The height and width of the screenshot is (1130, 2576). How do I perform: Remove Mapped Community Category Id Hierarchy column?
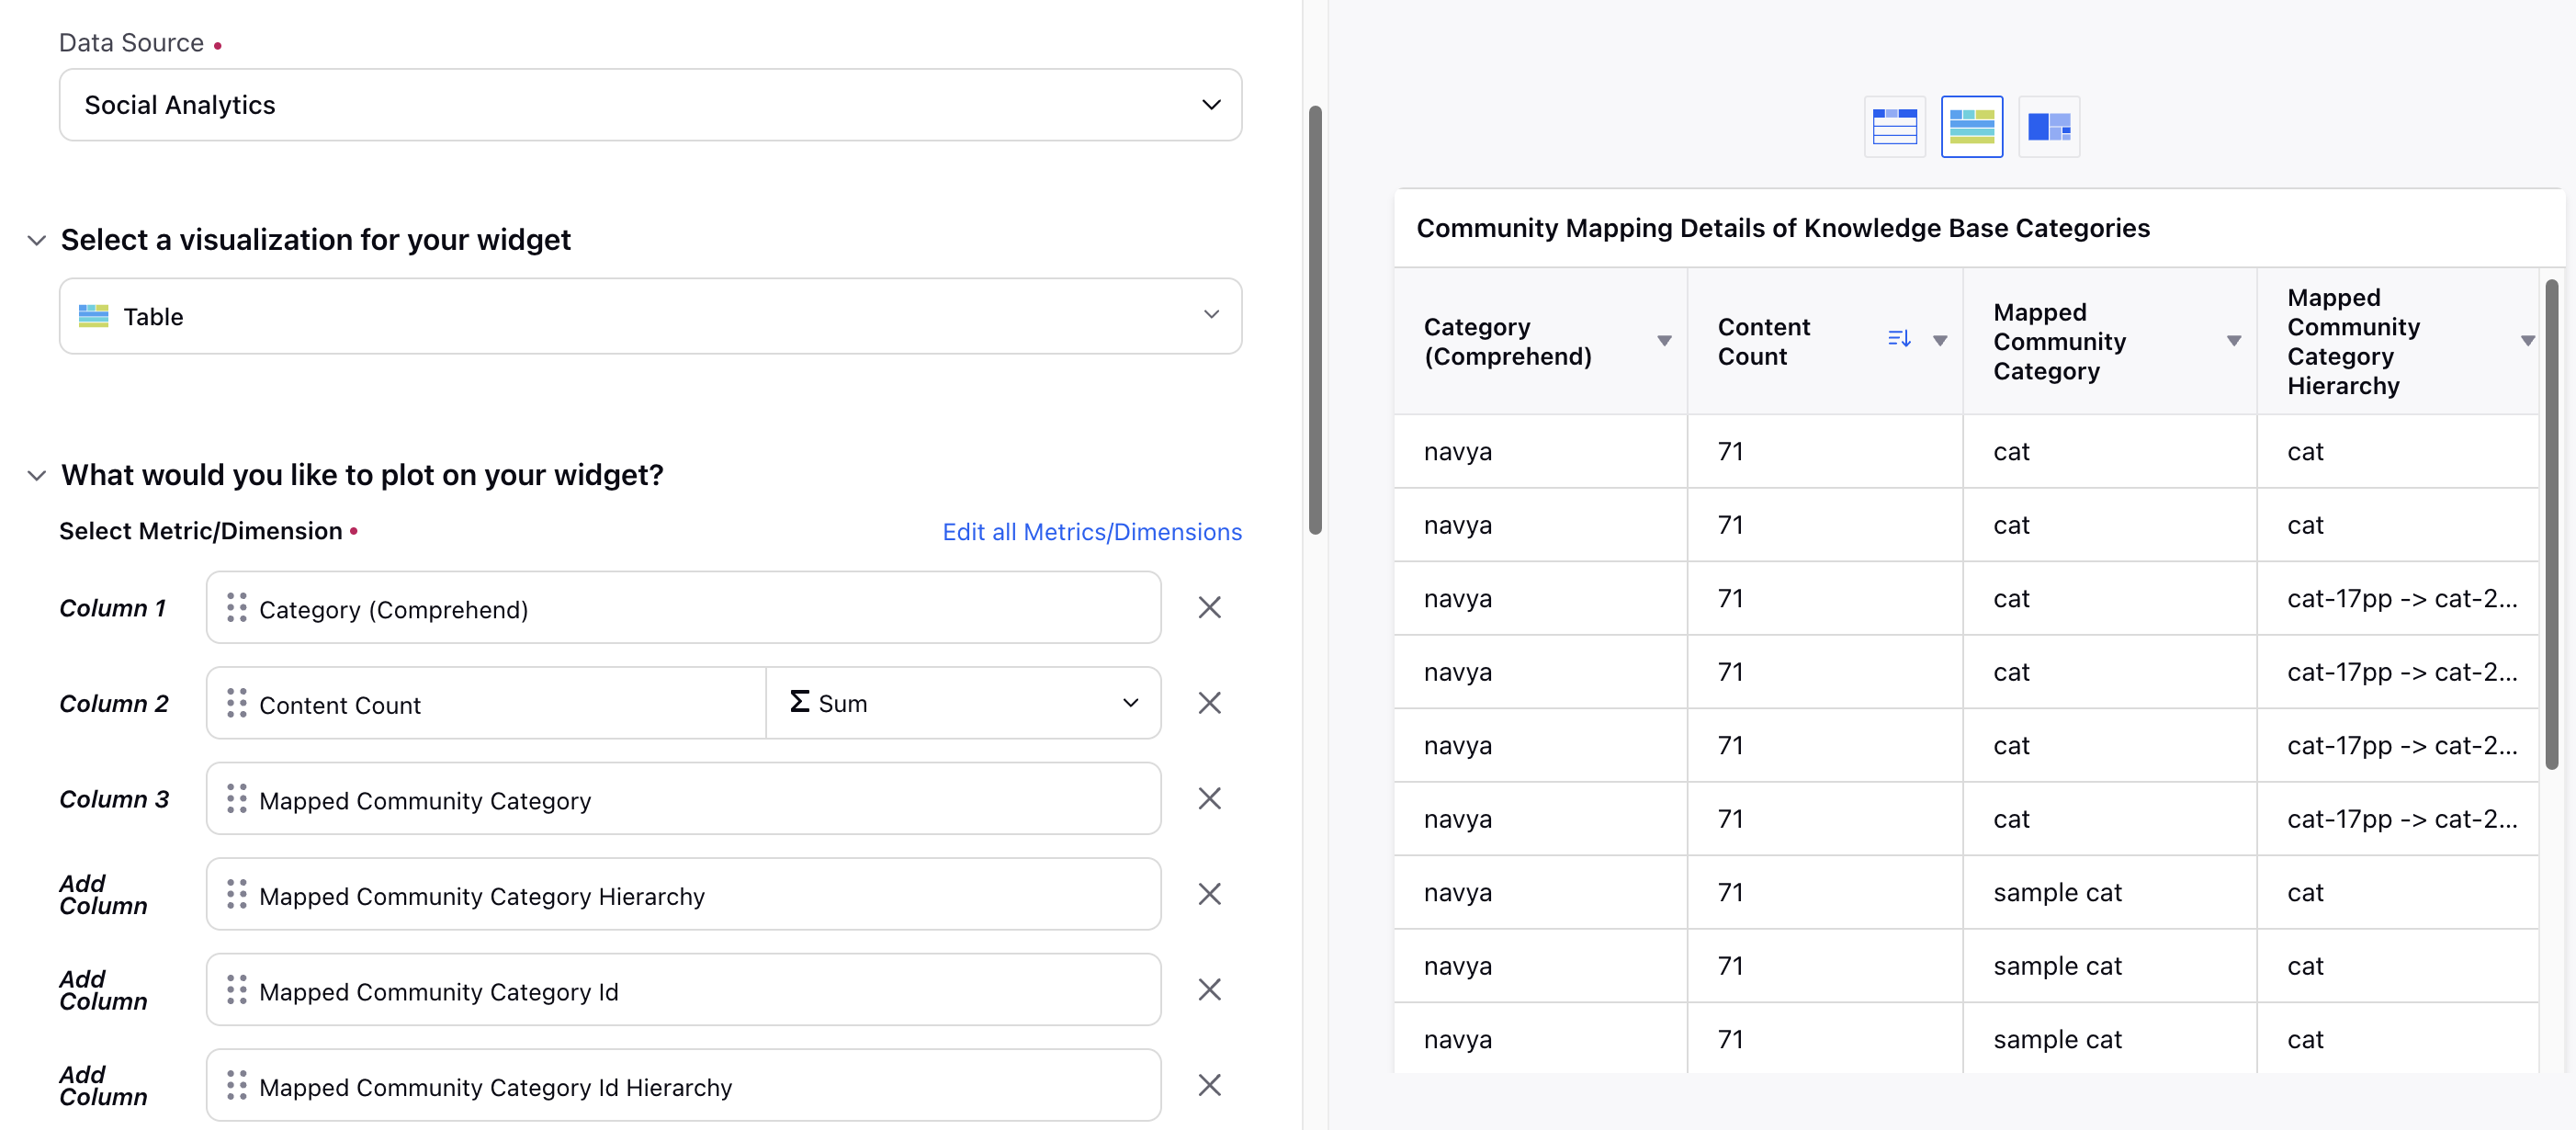(x=1209, y=1085)
